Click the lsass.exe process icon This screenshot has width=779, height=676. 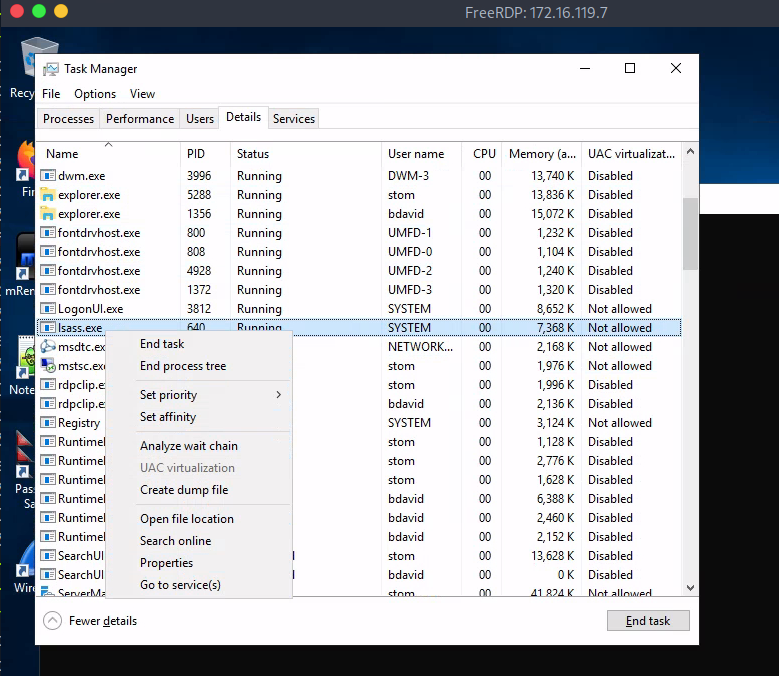click(x=48, y=327)
